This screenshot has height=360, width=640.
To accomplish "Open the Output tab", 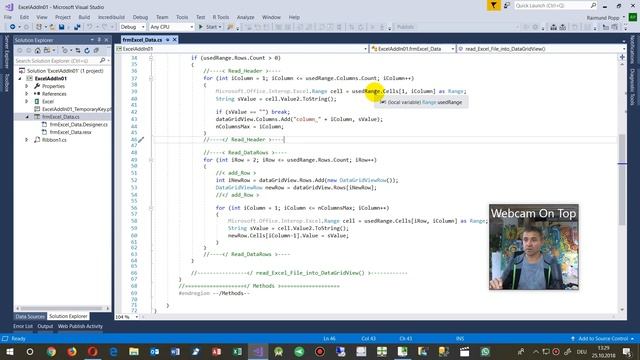I will (x=45, y=326).
